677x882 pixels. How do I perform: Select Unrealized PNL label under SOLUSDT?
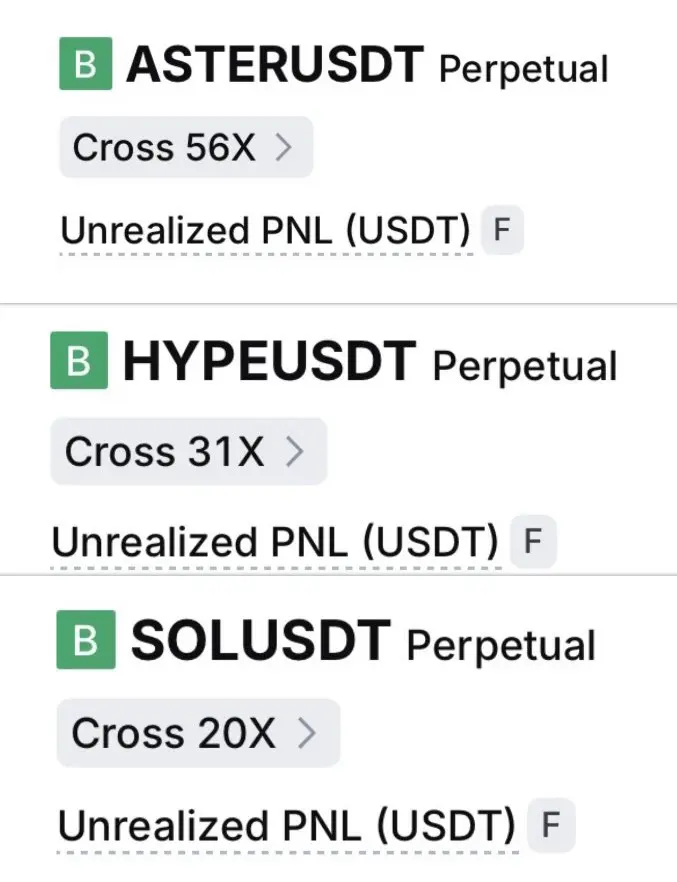(x=287, y=825)
